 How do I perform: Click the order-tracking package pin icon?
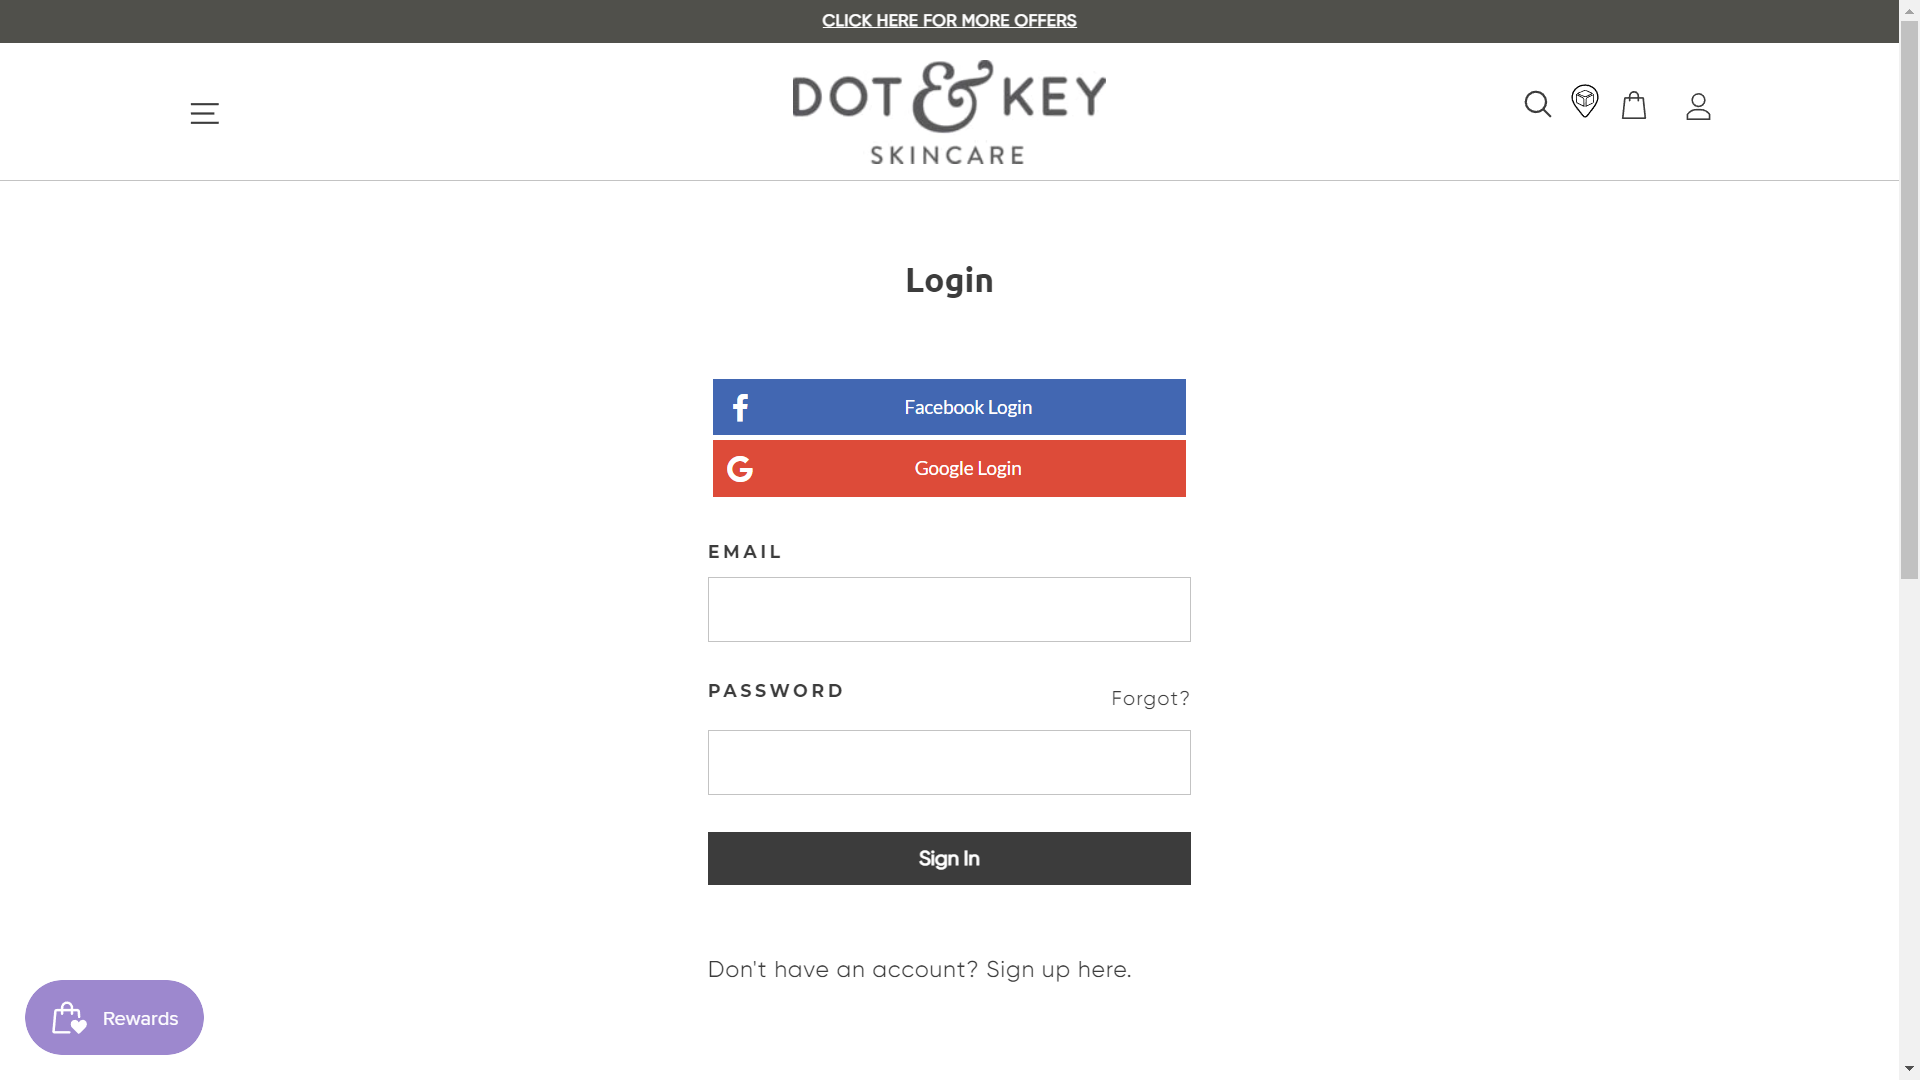1585,102
